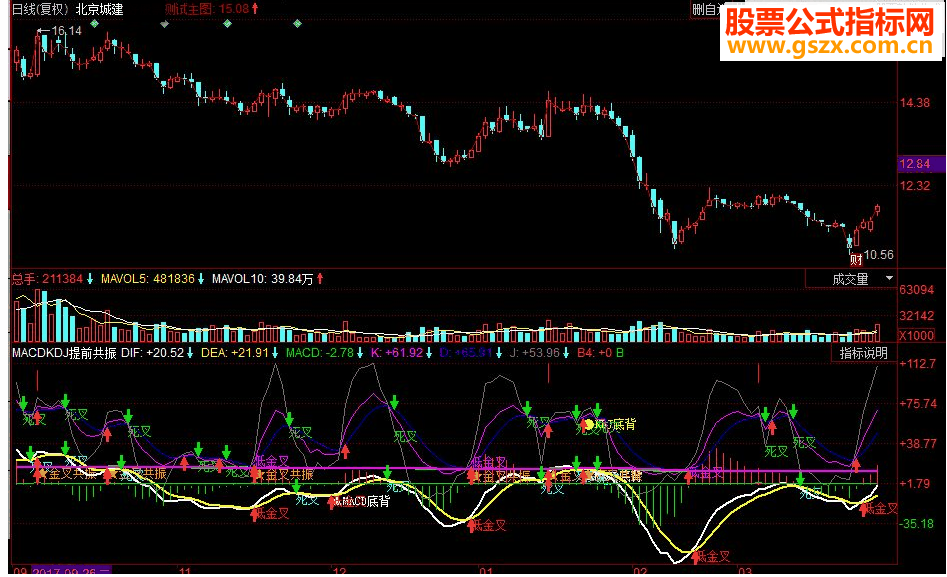The image size is (947, 577).
Task: Click the 32142 volume axis label
Action: point(916,315)
